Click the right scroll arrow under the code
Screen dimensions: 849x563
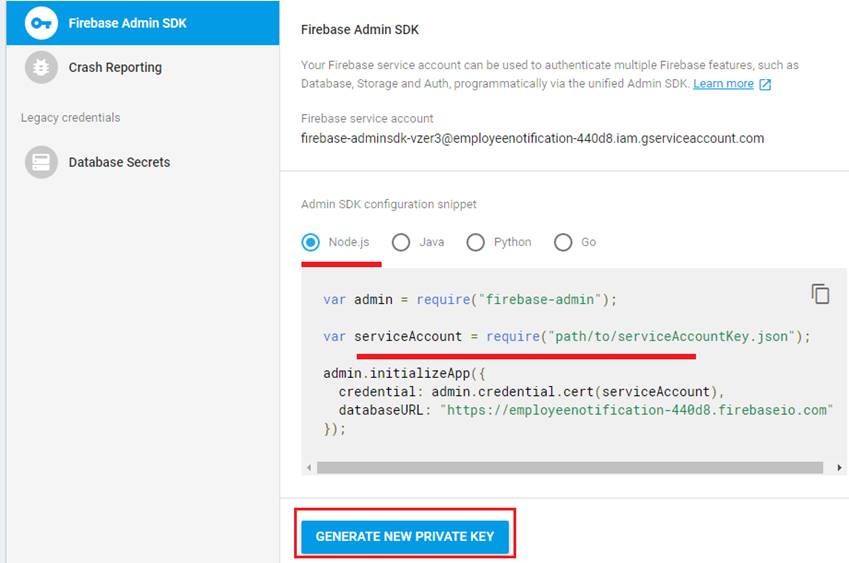[839, 468]
